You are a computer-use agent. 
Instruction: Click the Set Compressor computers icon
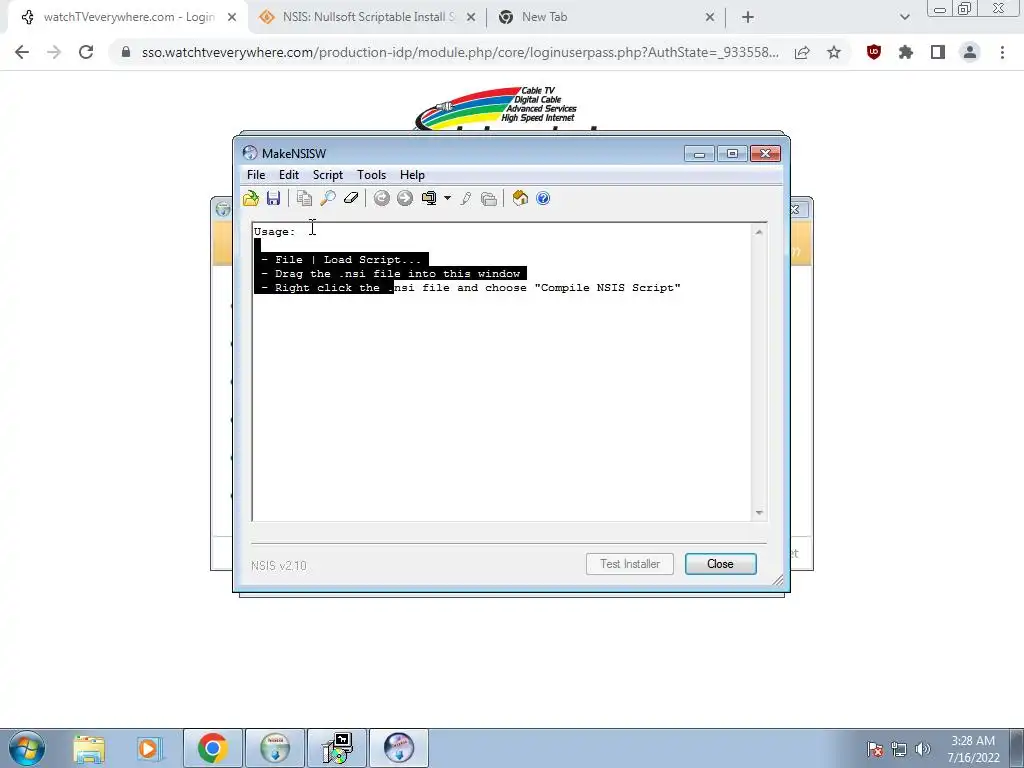(429, 199)
